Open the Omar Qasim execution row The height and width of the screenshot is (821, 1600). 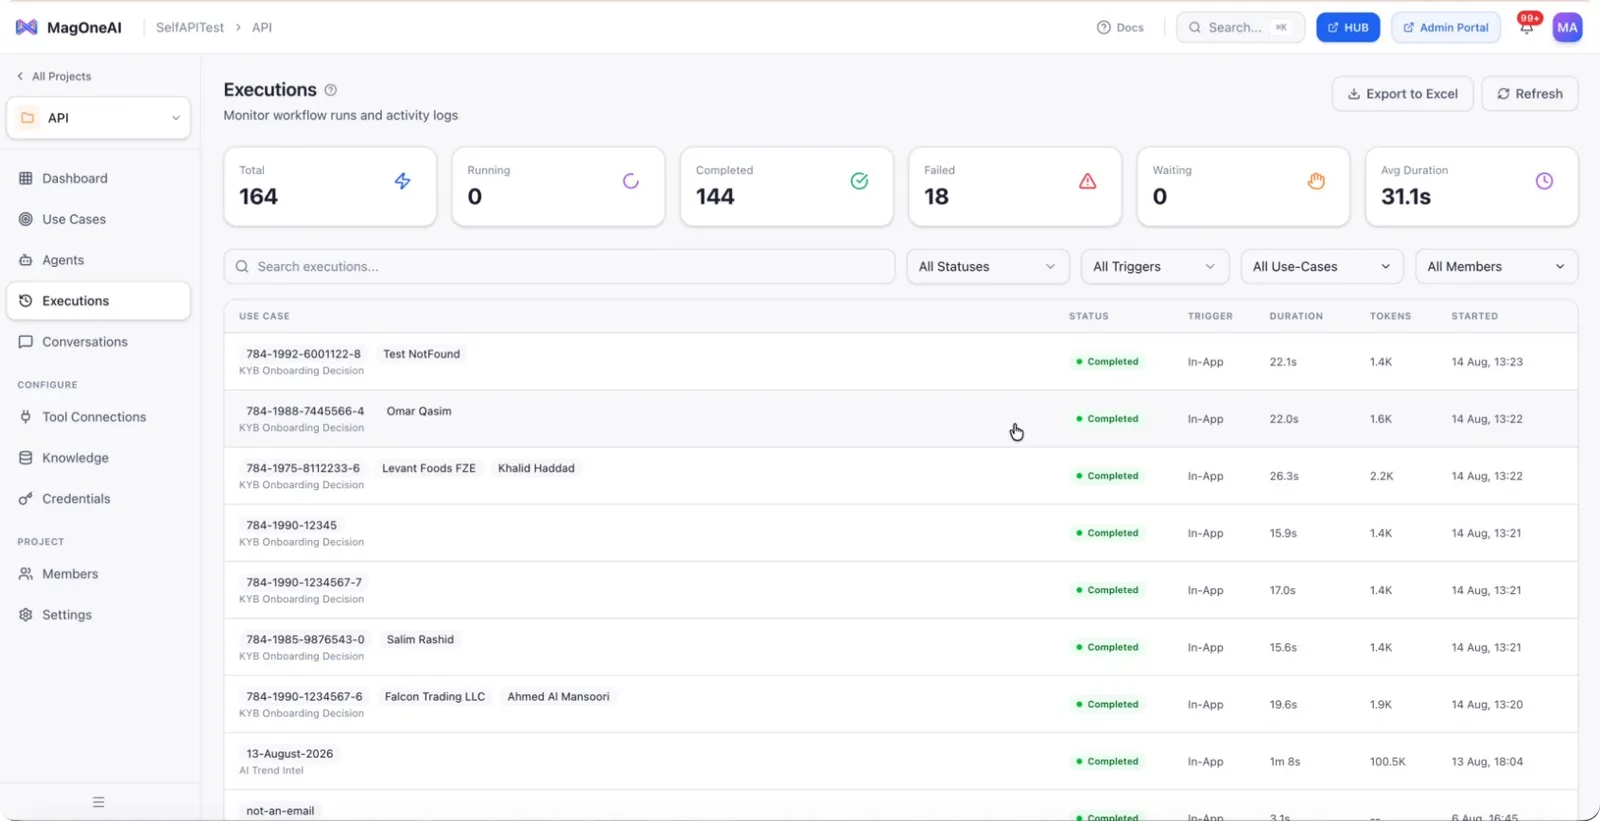[900, 419]
